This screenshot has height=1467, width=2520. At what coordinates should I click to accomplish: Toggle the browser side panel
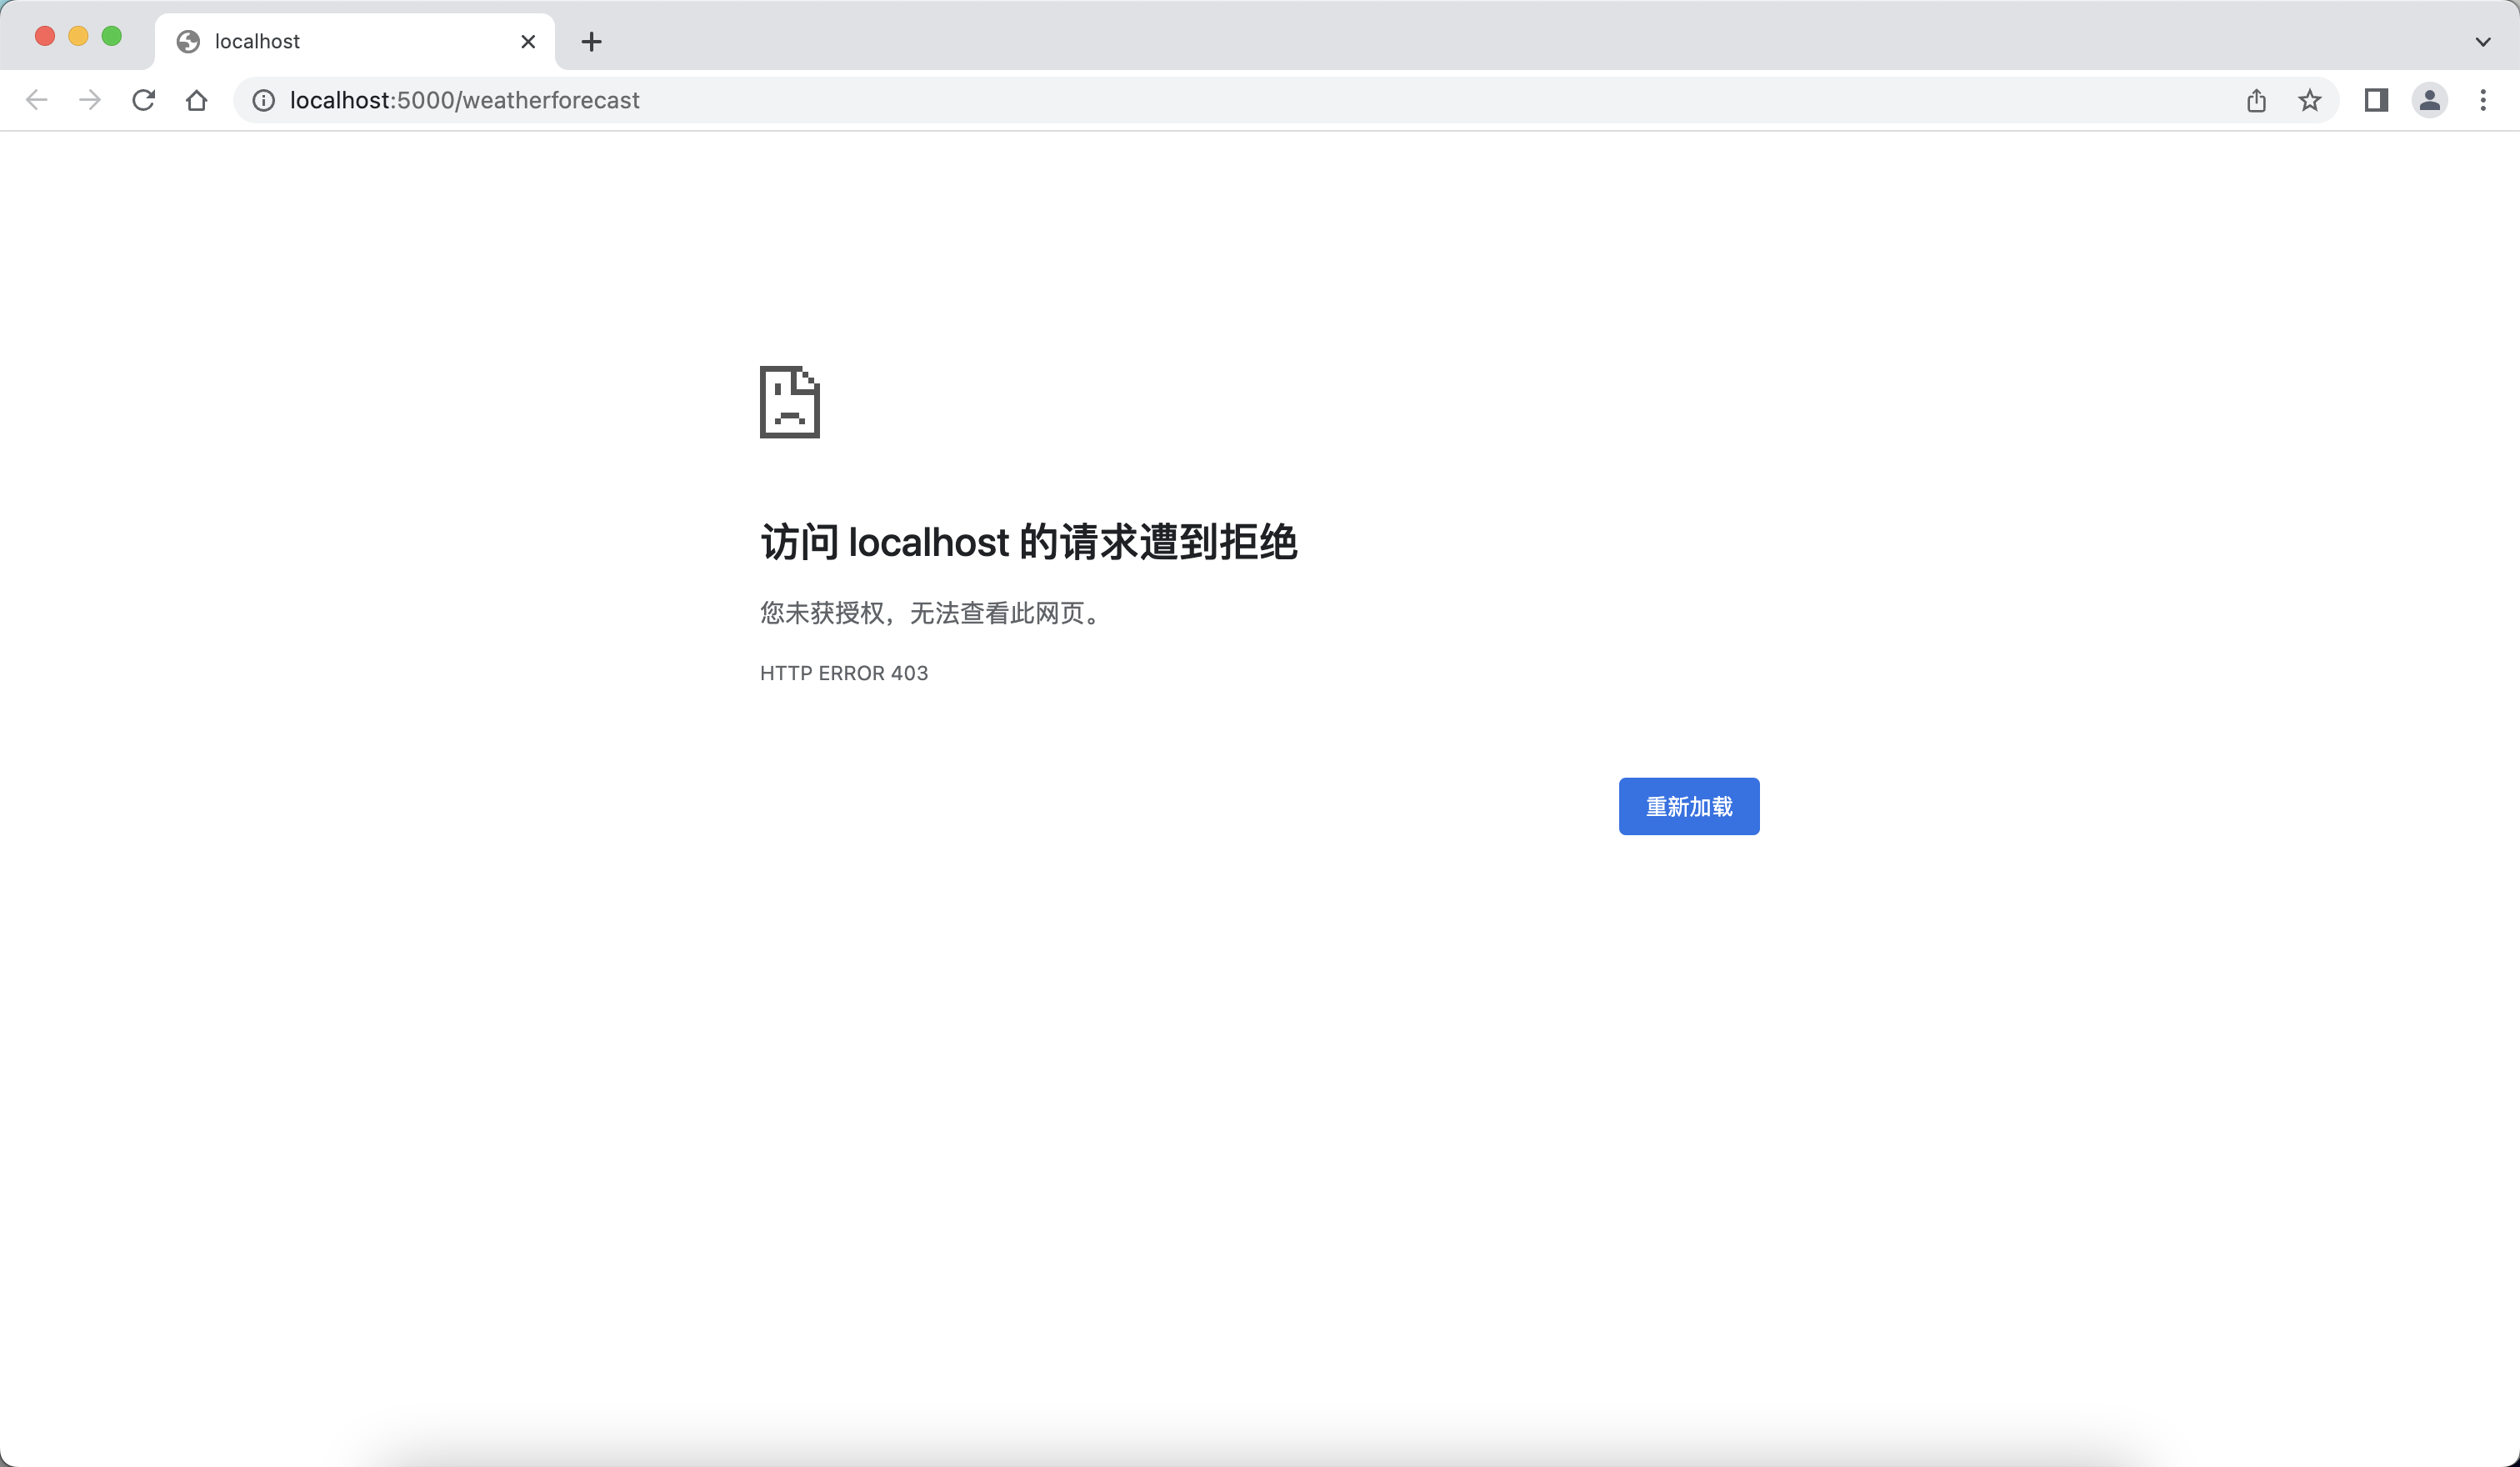pyautogui.click(x=2376, y=100)
